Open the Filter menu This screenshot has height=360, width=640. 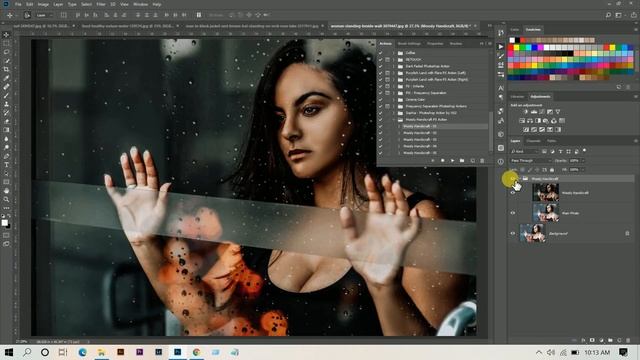(x=101, y=4)
